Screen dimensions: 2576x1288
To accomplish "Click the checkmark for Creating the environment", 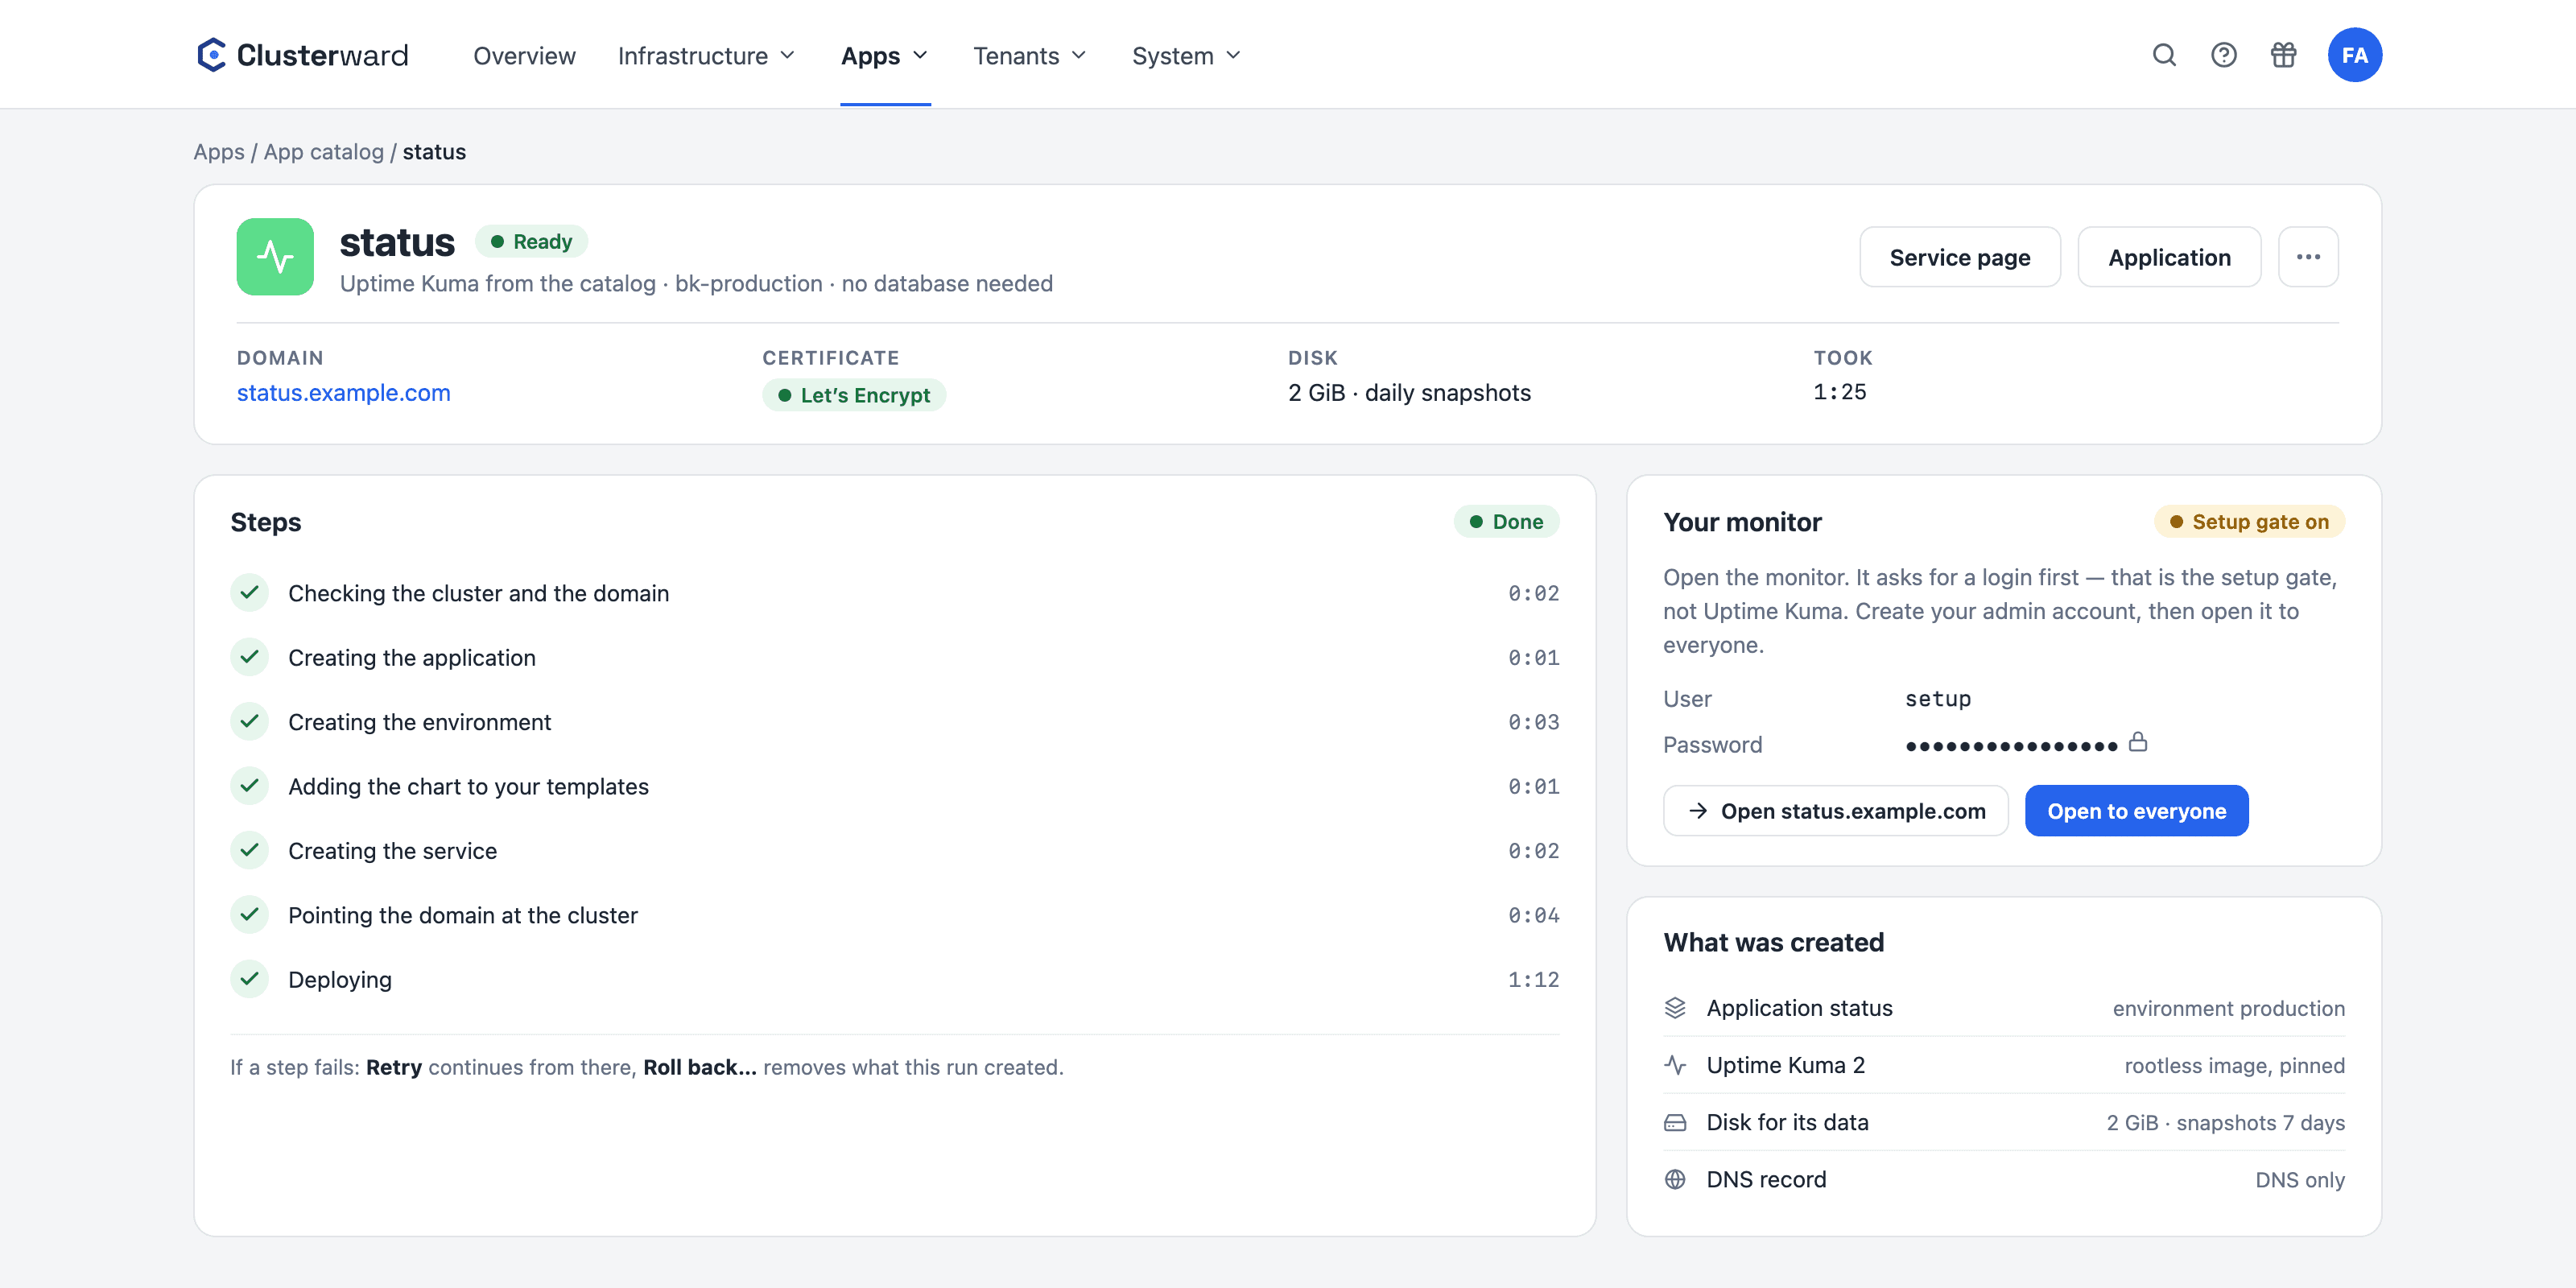I will pyautogui.click(x=250, y=722).
